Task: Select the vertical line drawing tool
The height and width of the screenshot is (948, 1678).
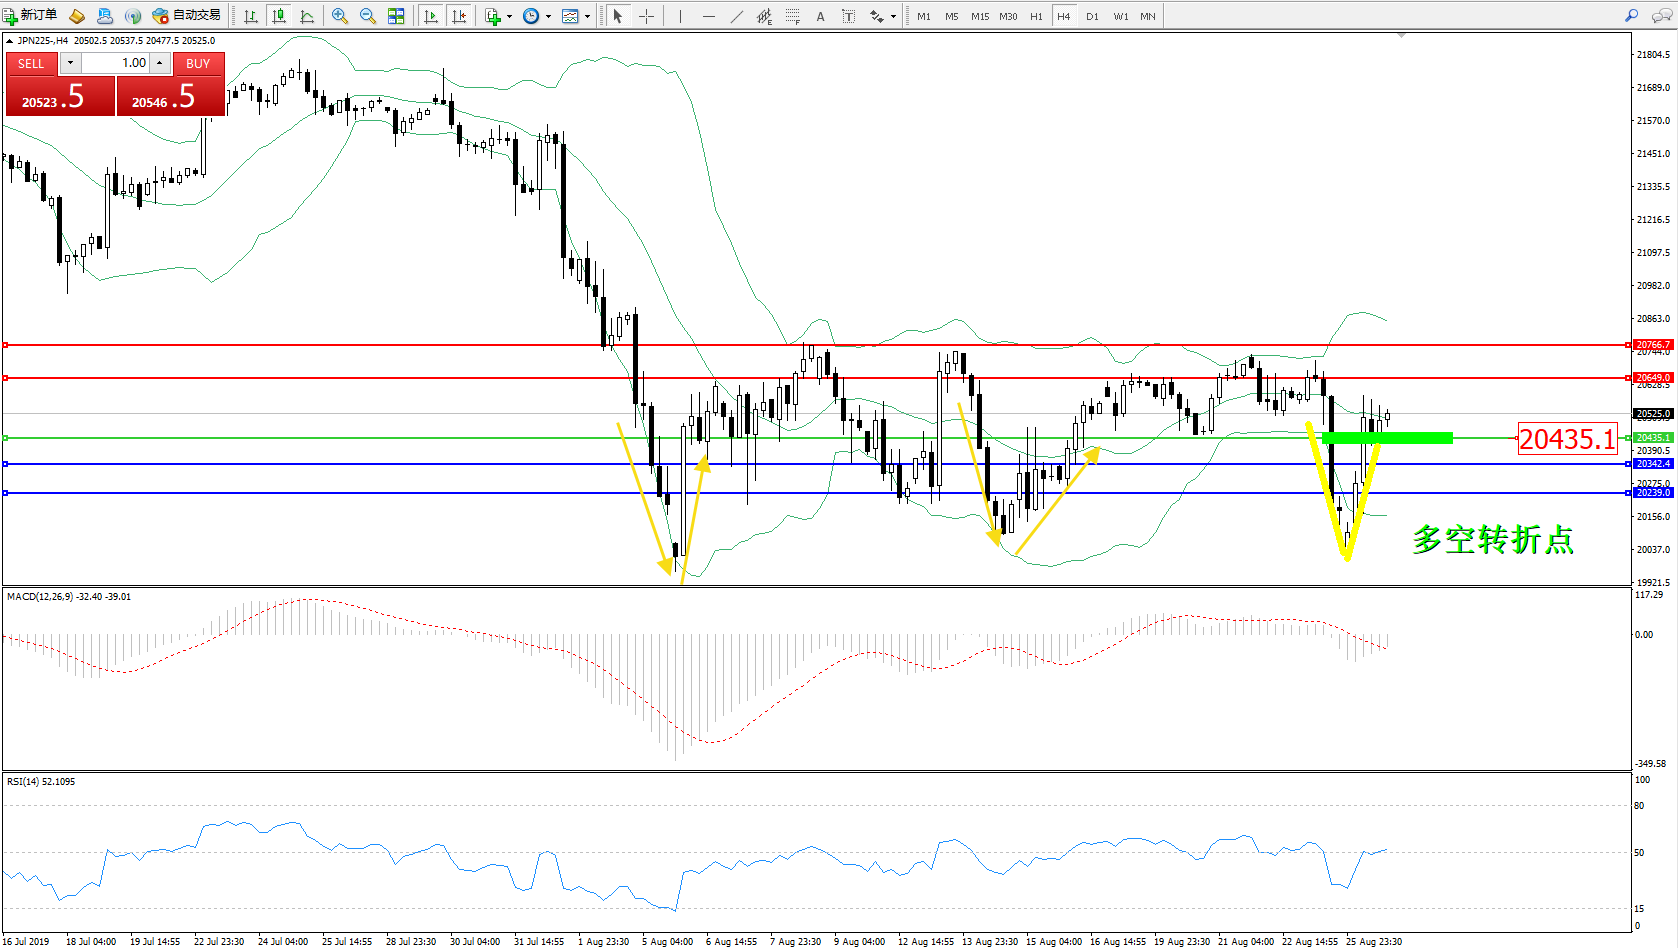Action: tap(680, 16)
